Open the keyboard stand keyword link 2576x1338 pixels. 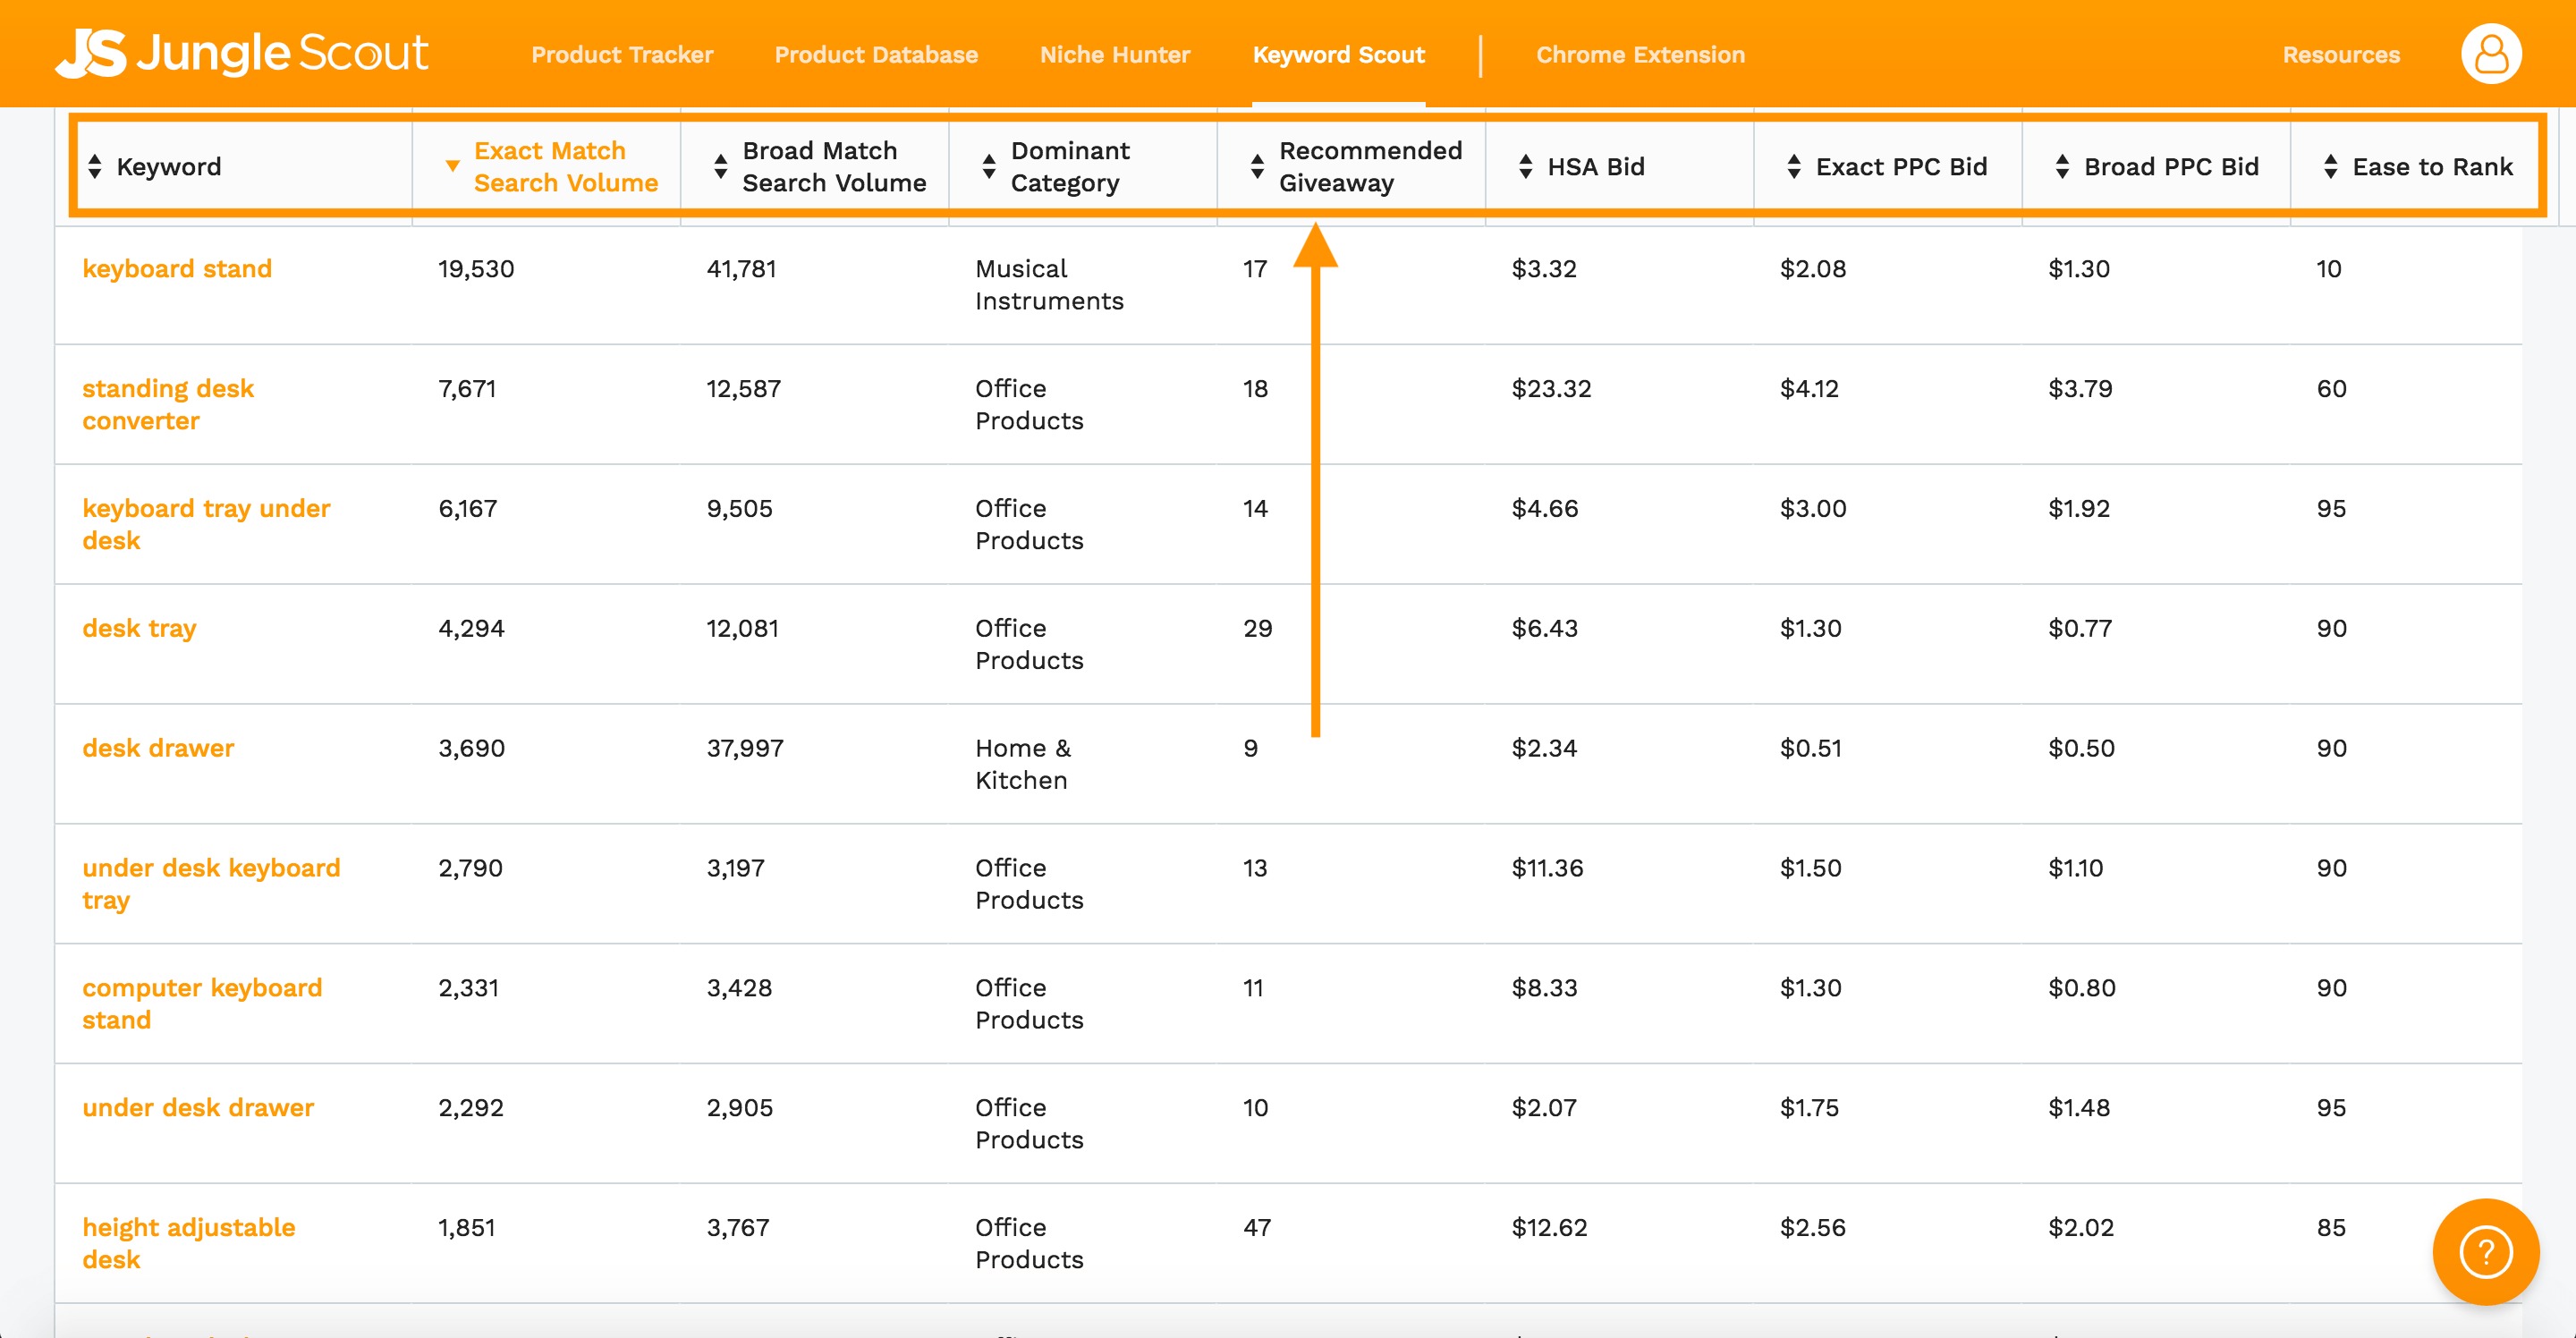(x=177, y=269)
